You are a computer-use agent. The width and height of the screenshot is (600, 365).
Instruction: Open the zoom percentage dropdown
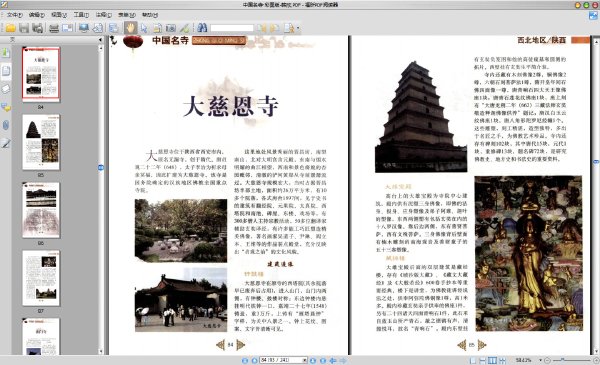(x=540, y=360)
